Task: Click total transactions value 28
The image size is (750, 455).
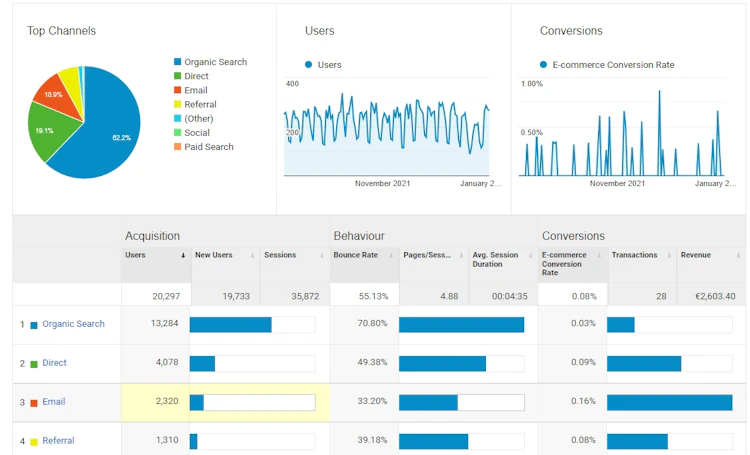Action: [661, 296]
